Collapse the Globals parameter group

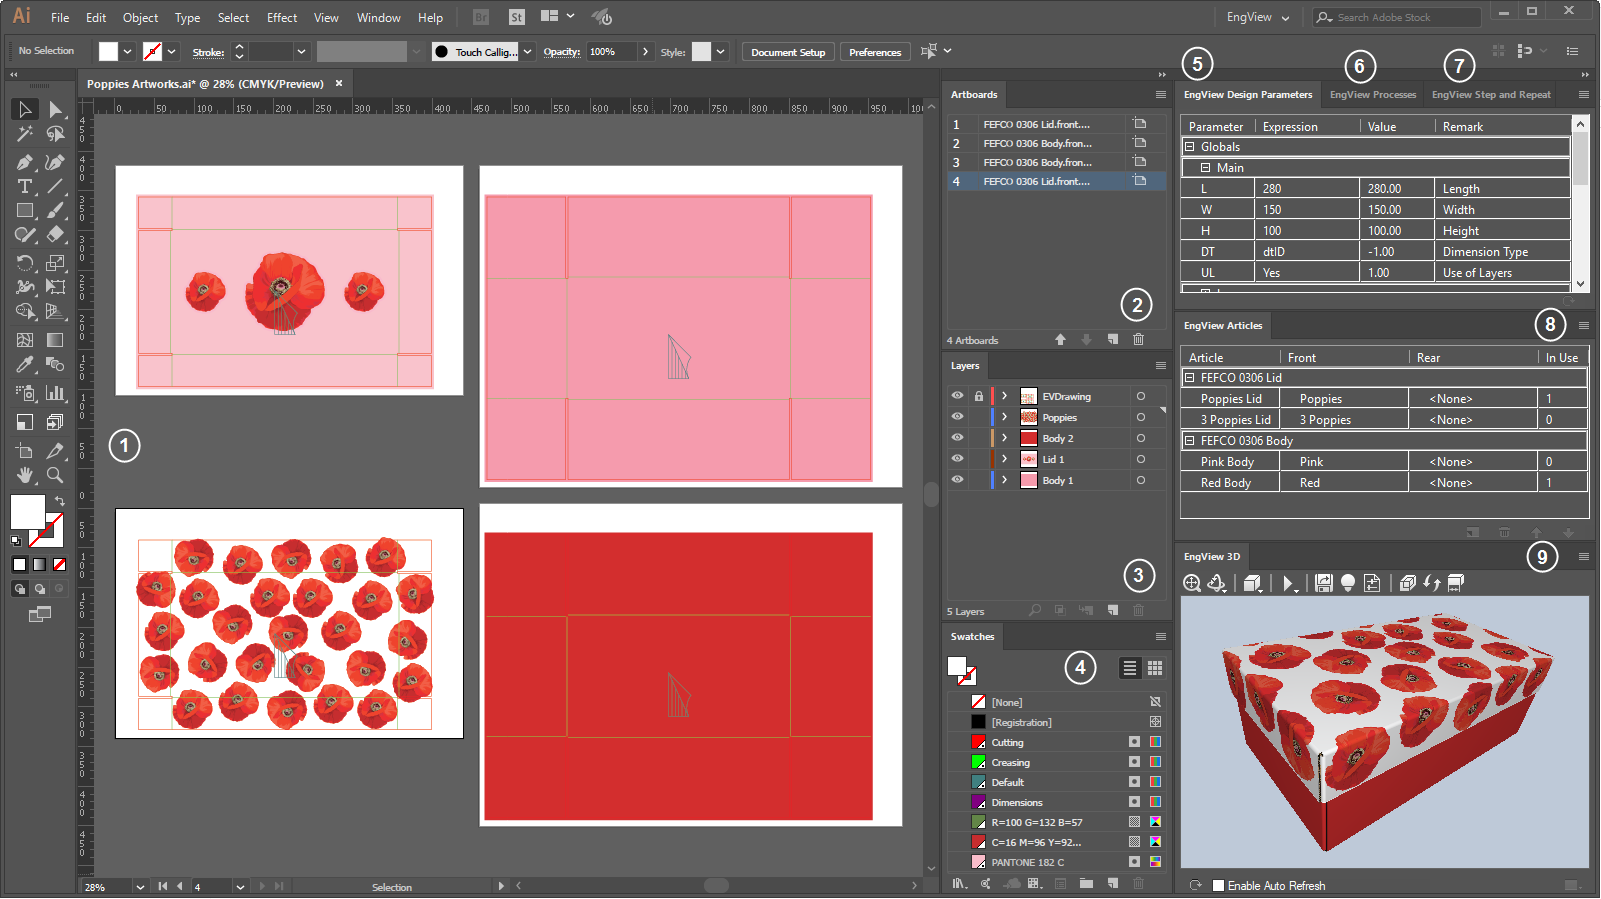click(1190, 147)
